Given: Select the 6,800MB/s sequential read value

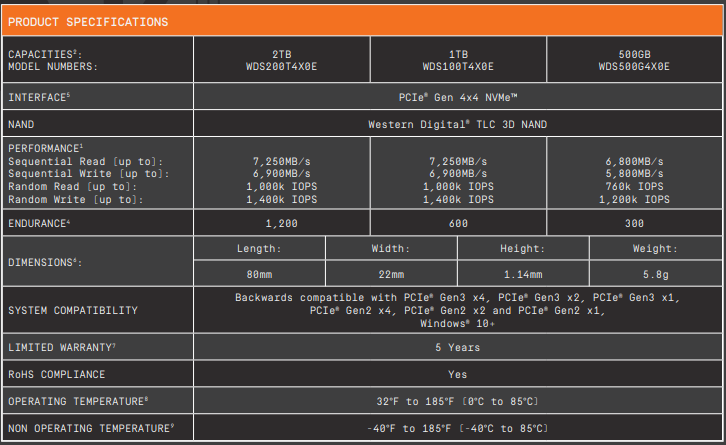Looking at the screenshot, I should click(x=634, y=161).
